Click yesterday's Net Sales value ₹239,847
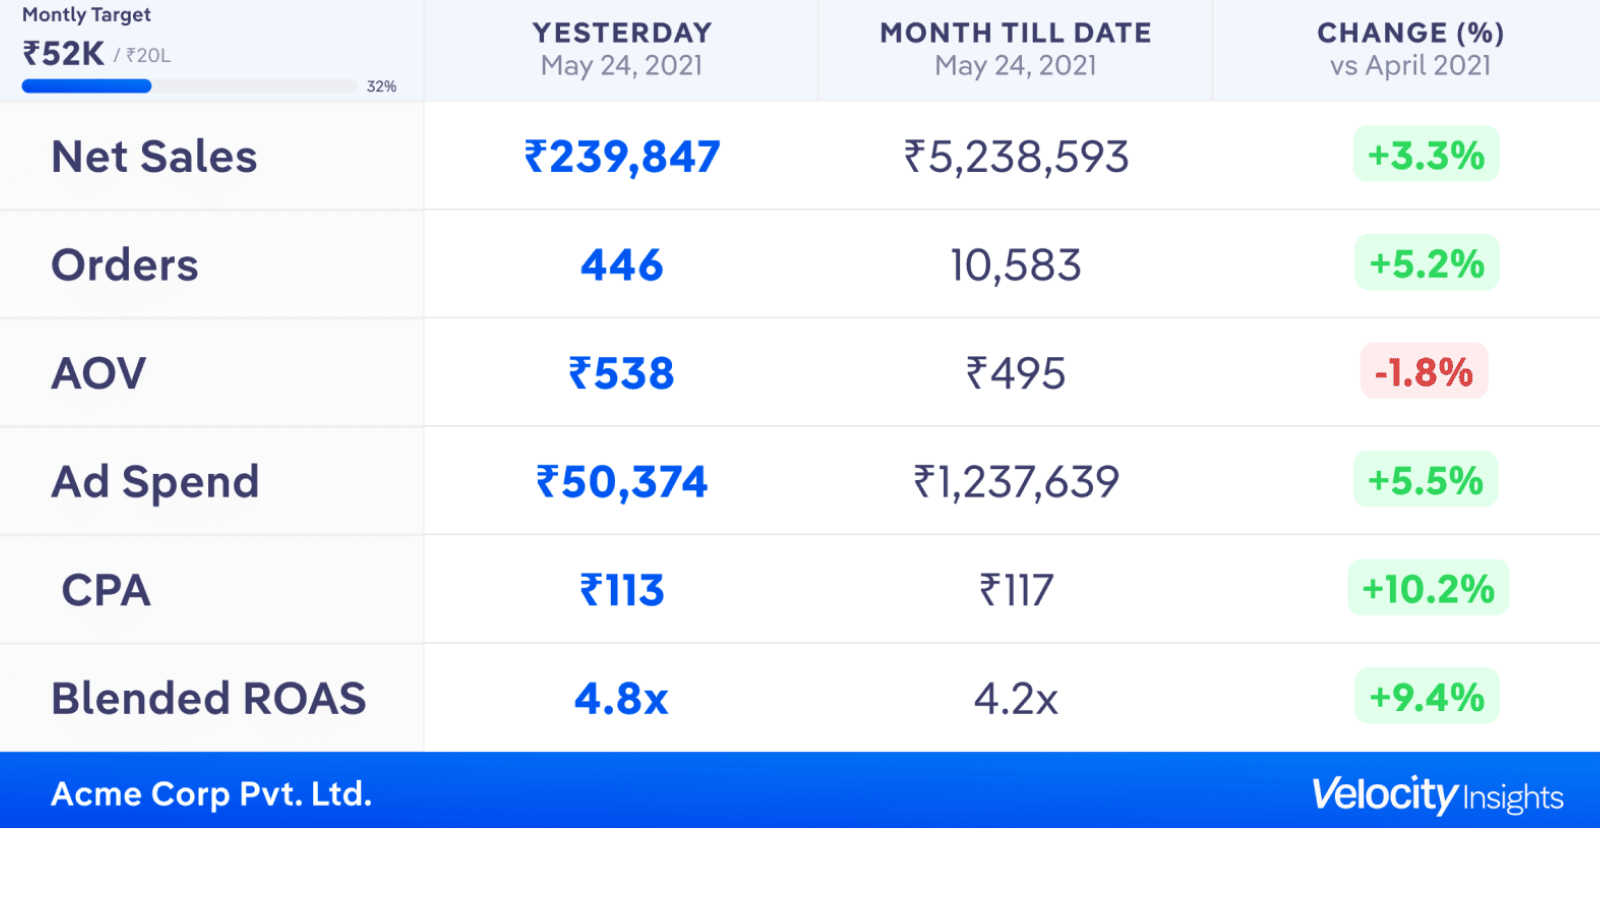Screen dimensions: 1600x900 coord(622,157)
